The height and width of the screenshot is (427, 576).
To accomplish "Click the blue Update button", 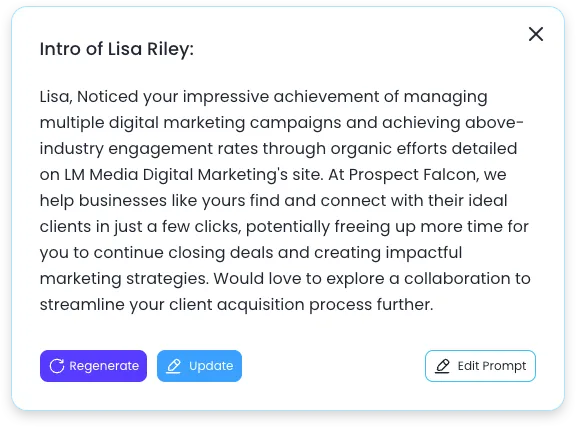I will 199,366.
